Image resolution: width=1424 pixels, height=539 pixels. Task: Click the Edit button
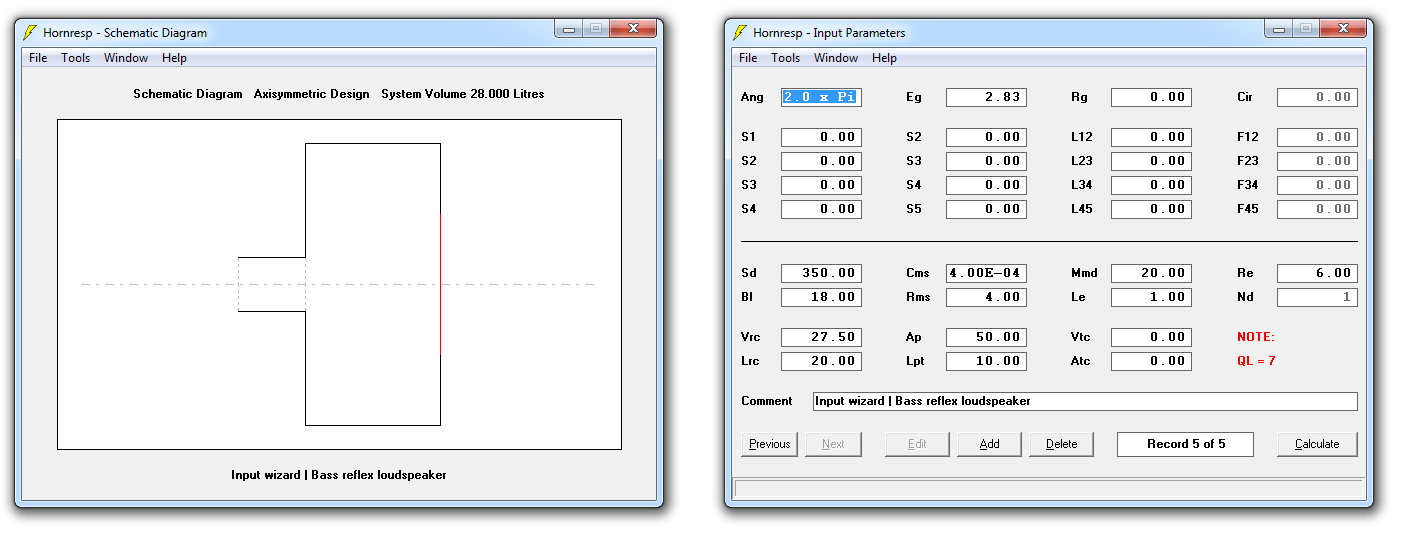tap(917, 444)
